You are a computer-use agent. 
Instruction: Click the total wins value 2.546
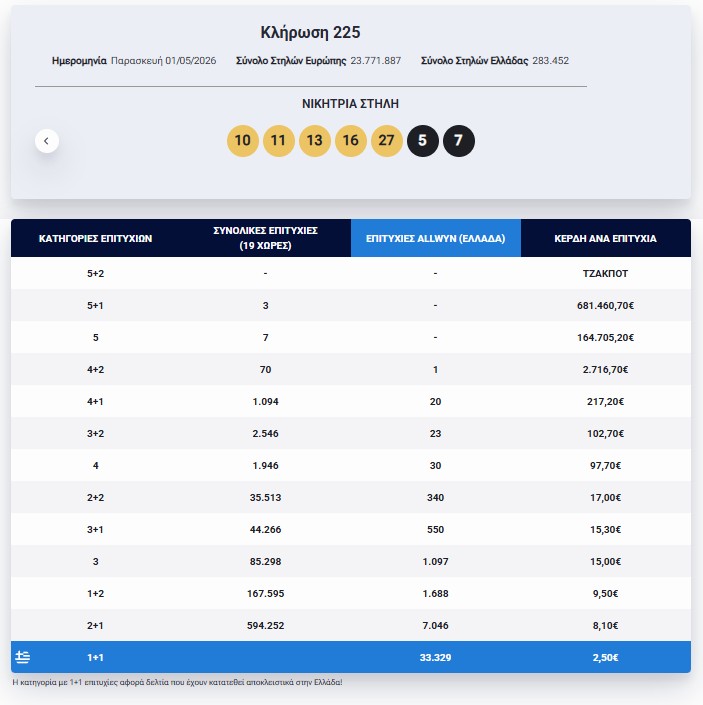(265, 433)
